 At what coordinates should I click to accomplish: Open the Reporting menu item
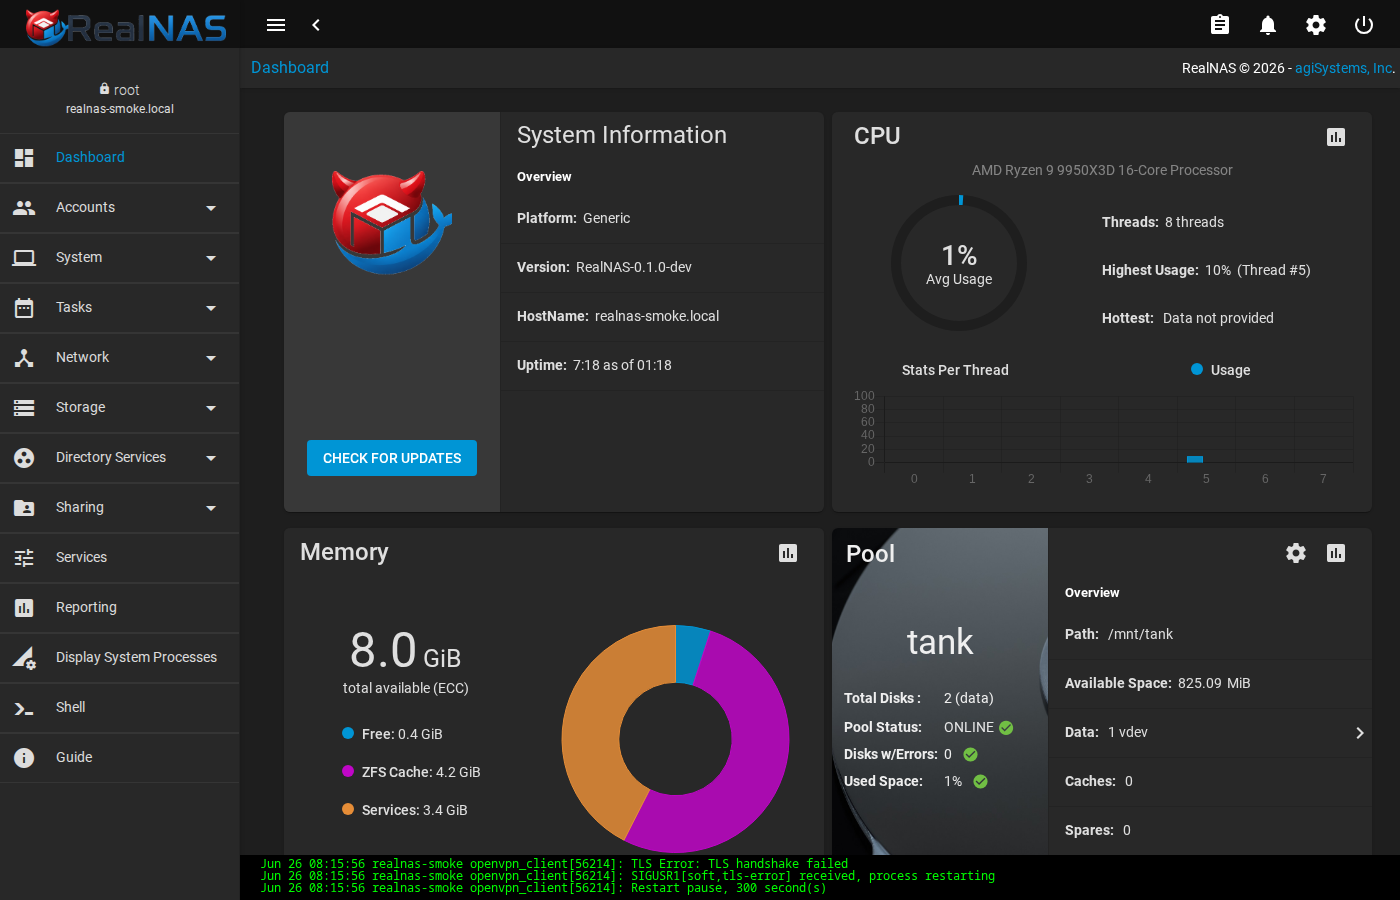(120, 608)
